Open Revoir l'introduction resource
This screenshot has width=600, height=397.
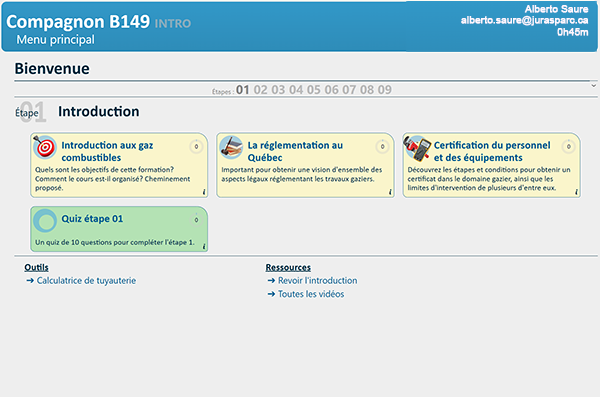coord(318,281)
